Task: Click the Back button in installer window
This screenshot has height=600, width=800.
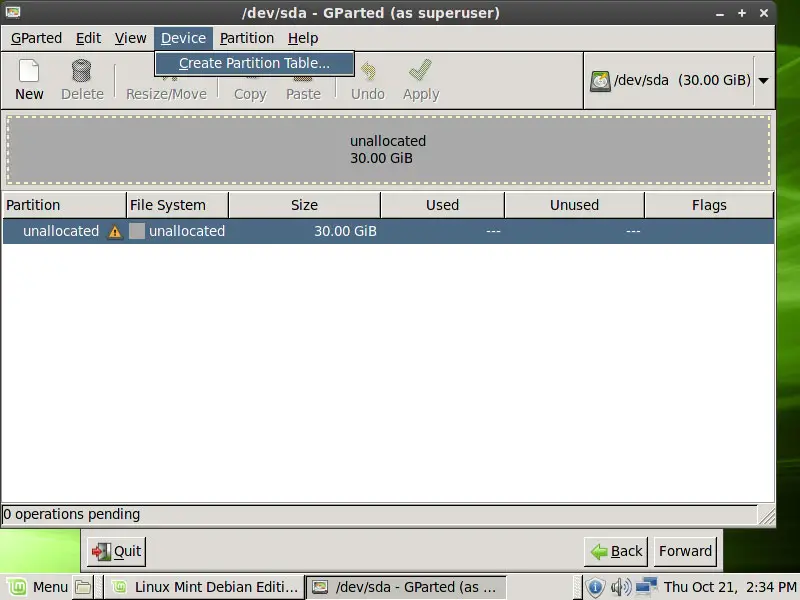Action: click(616, 552)
